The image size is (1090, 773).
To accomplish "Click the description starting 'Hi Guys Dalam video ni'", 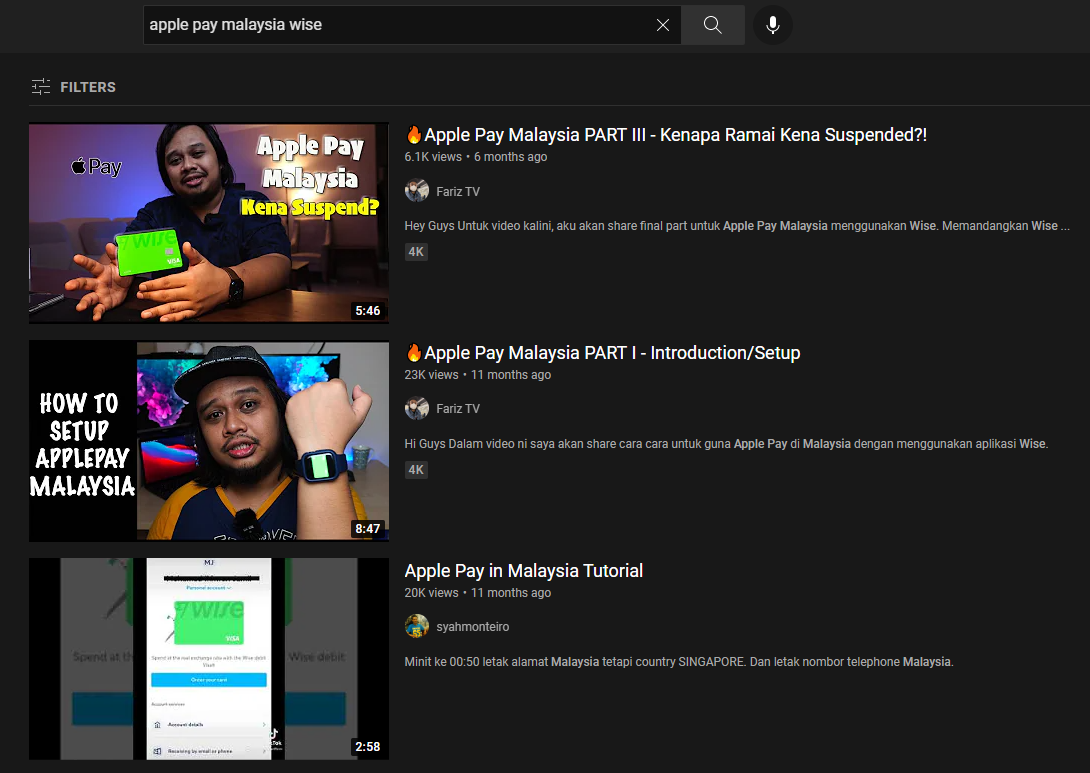I will tap(726, 444).
